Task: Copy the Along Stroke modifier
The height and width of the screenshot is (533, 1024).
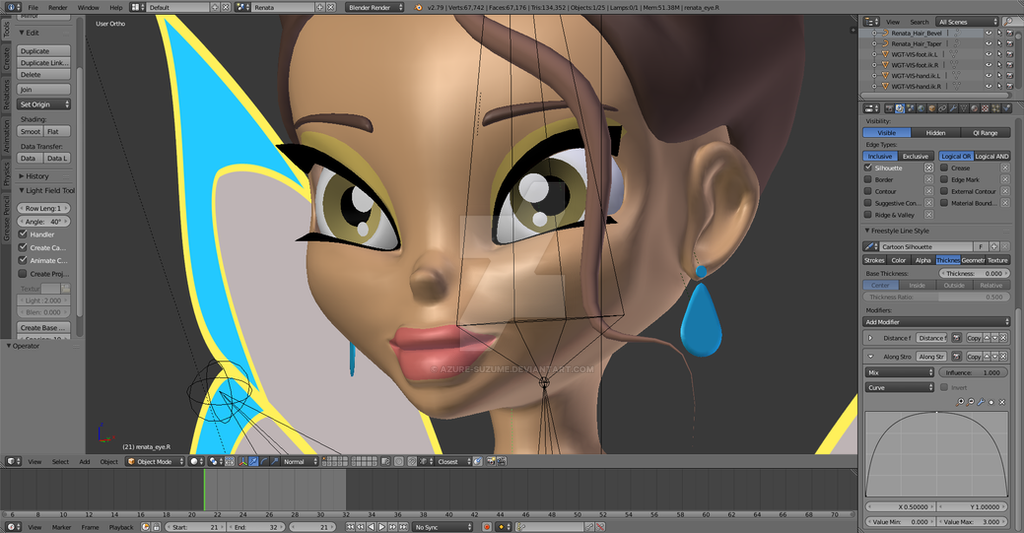Action: (974, 357)
